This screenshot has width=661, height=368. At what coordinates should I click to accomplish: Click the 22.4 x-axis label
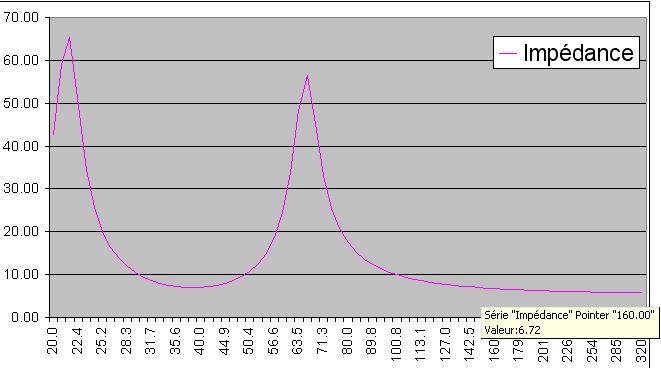[x=77, y=341]
